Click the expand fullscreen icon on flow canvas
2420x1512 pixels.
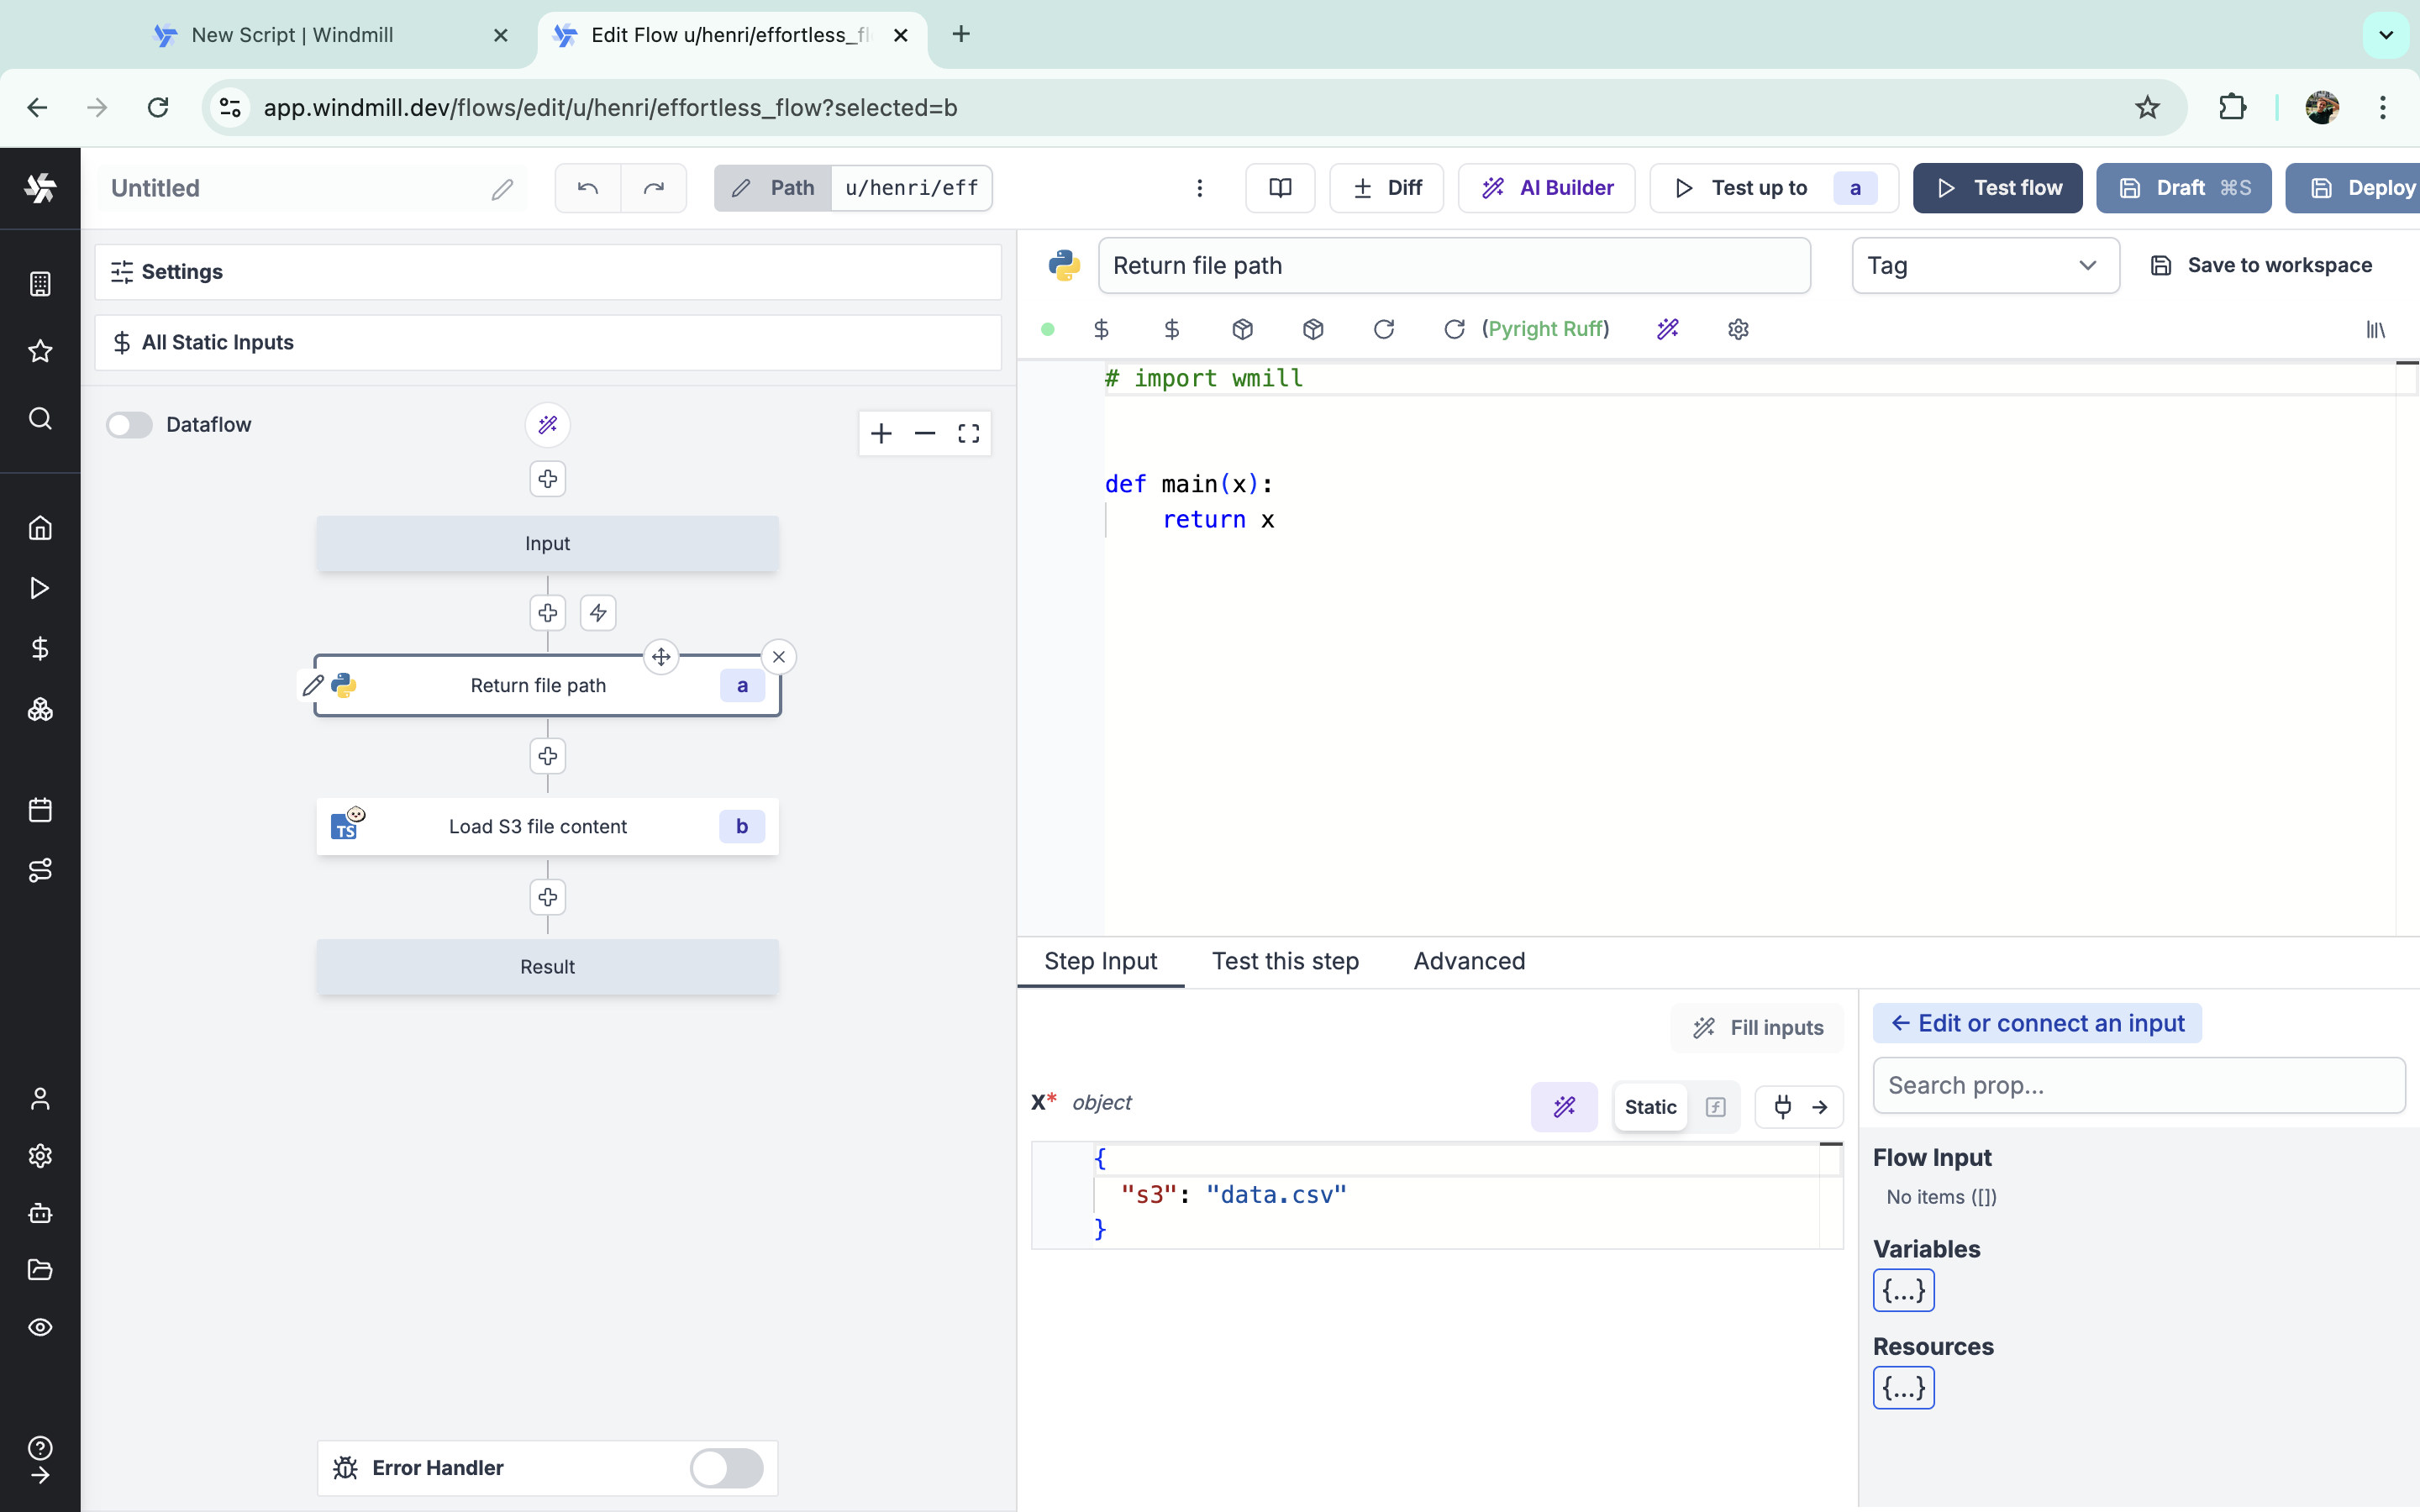pyautogui.click(x=969, y=430)
